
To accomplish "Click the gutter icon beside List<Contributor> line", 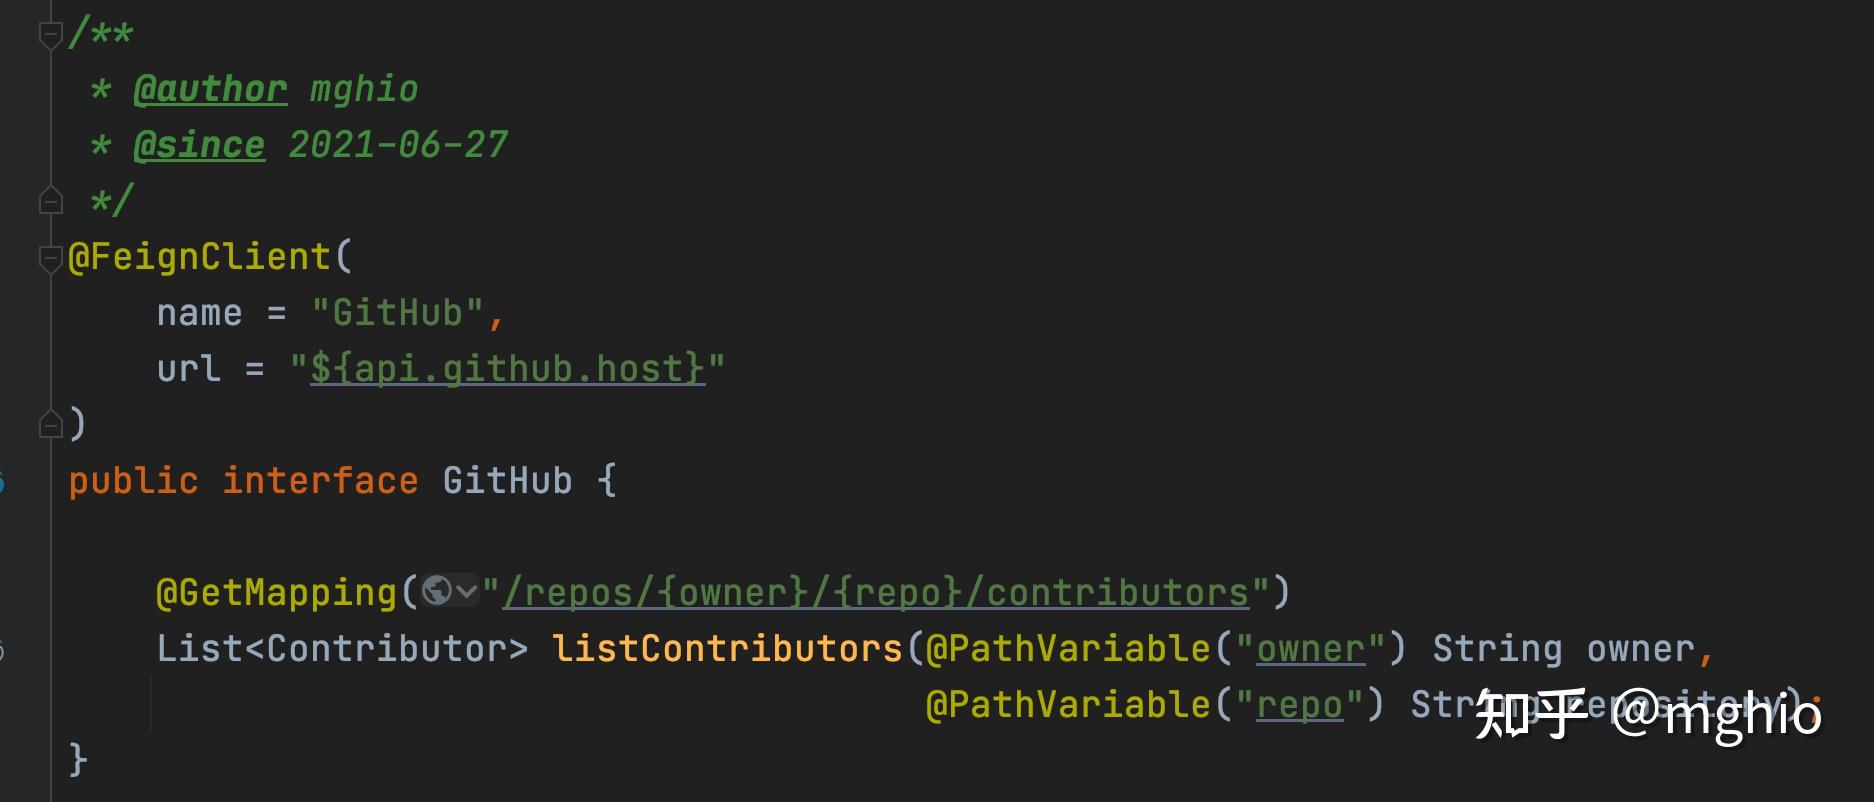I will [1, 650].
